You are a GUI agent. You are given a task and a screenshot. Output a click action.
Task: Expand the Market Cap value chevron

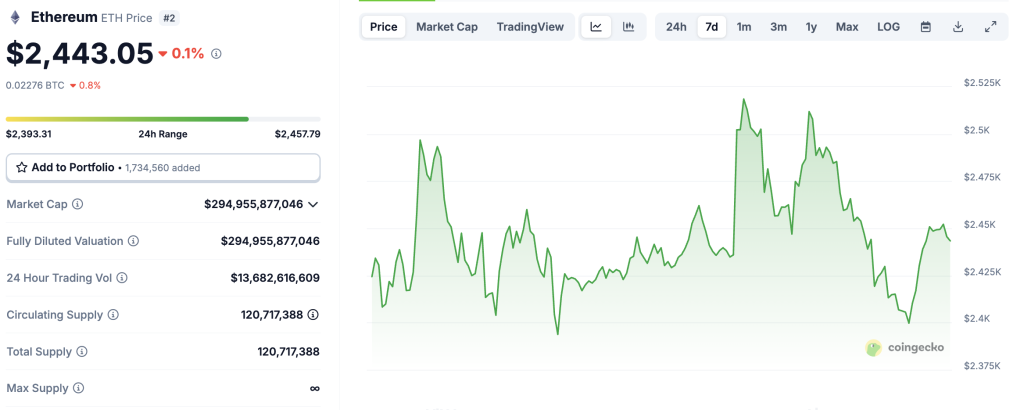tap(313, 204)
